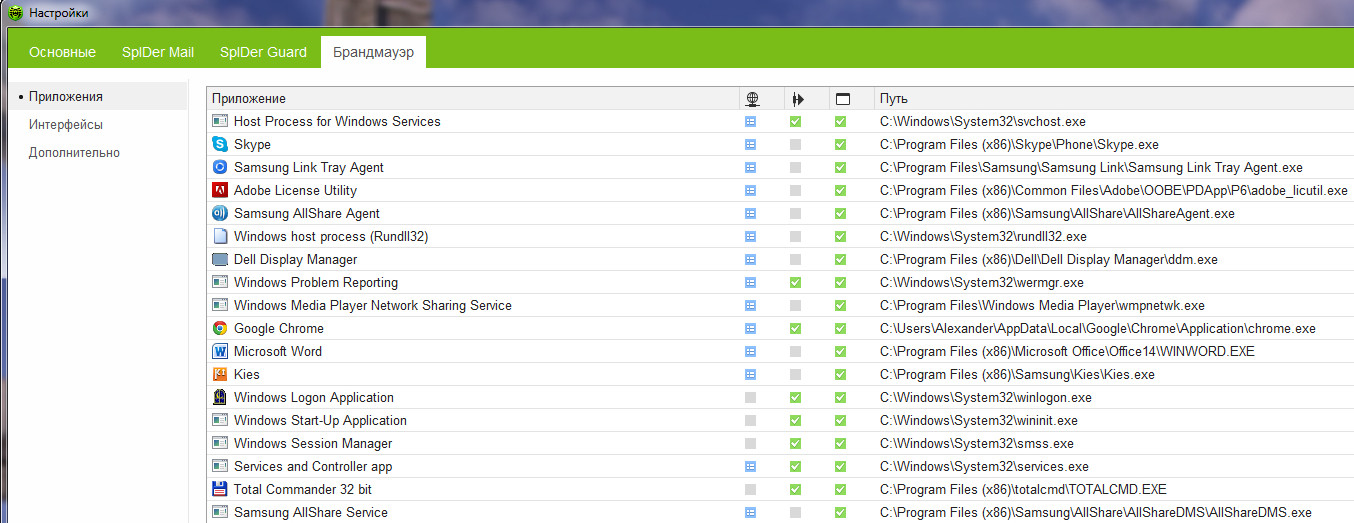This screenshot has width=1354, height=523.
Task: Switch to the SpIDer Guard tab
Action: tap(263, 52)
